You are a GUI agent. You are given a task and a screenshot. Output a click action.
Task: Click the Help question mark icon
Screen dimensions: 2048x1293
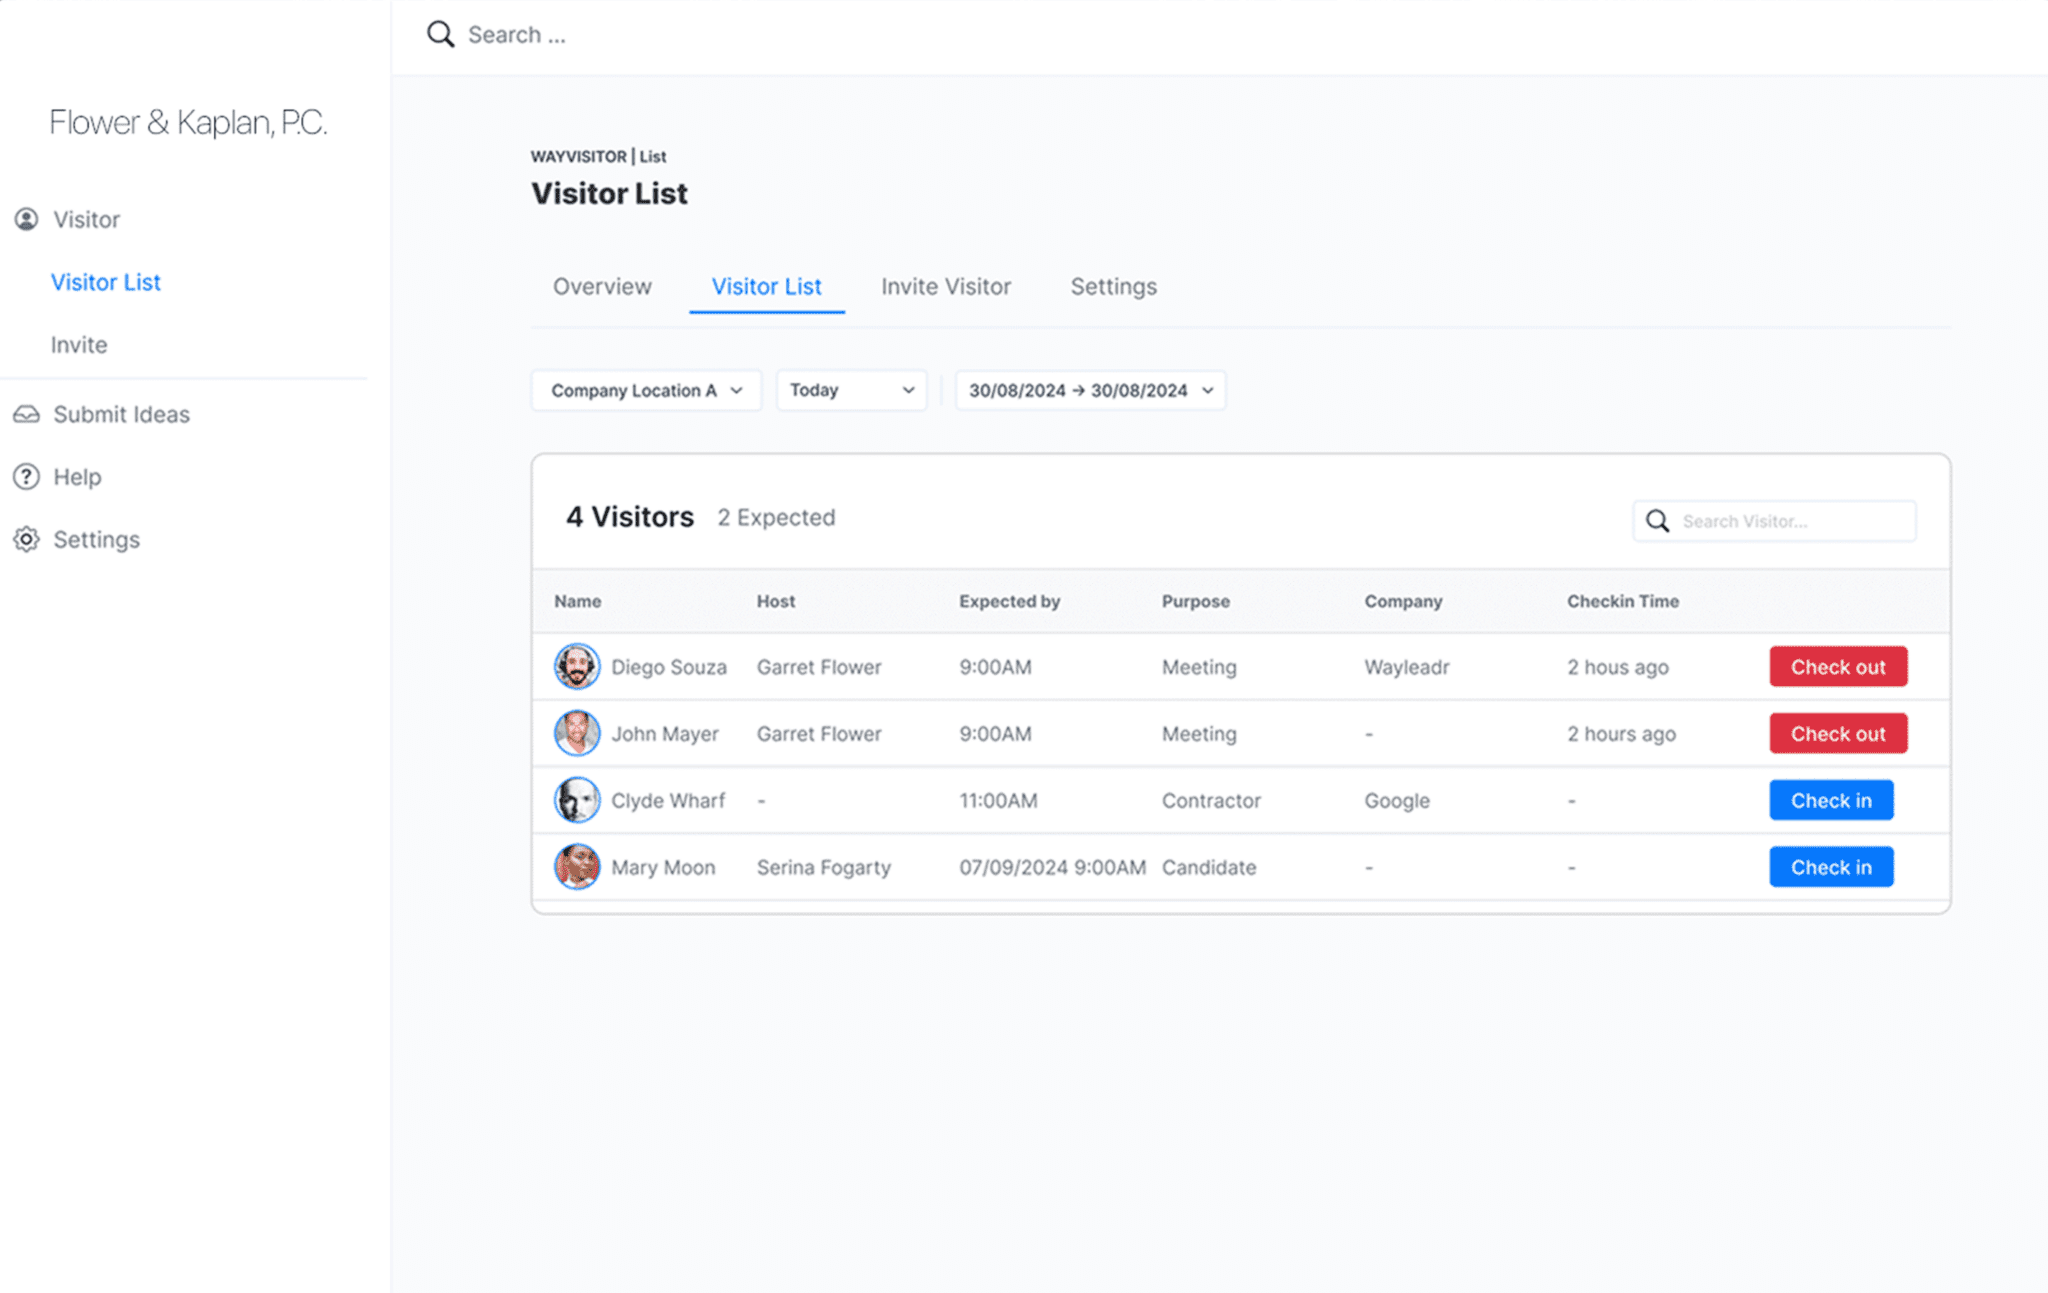point(27,476)
